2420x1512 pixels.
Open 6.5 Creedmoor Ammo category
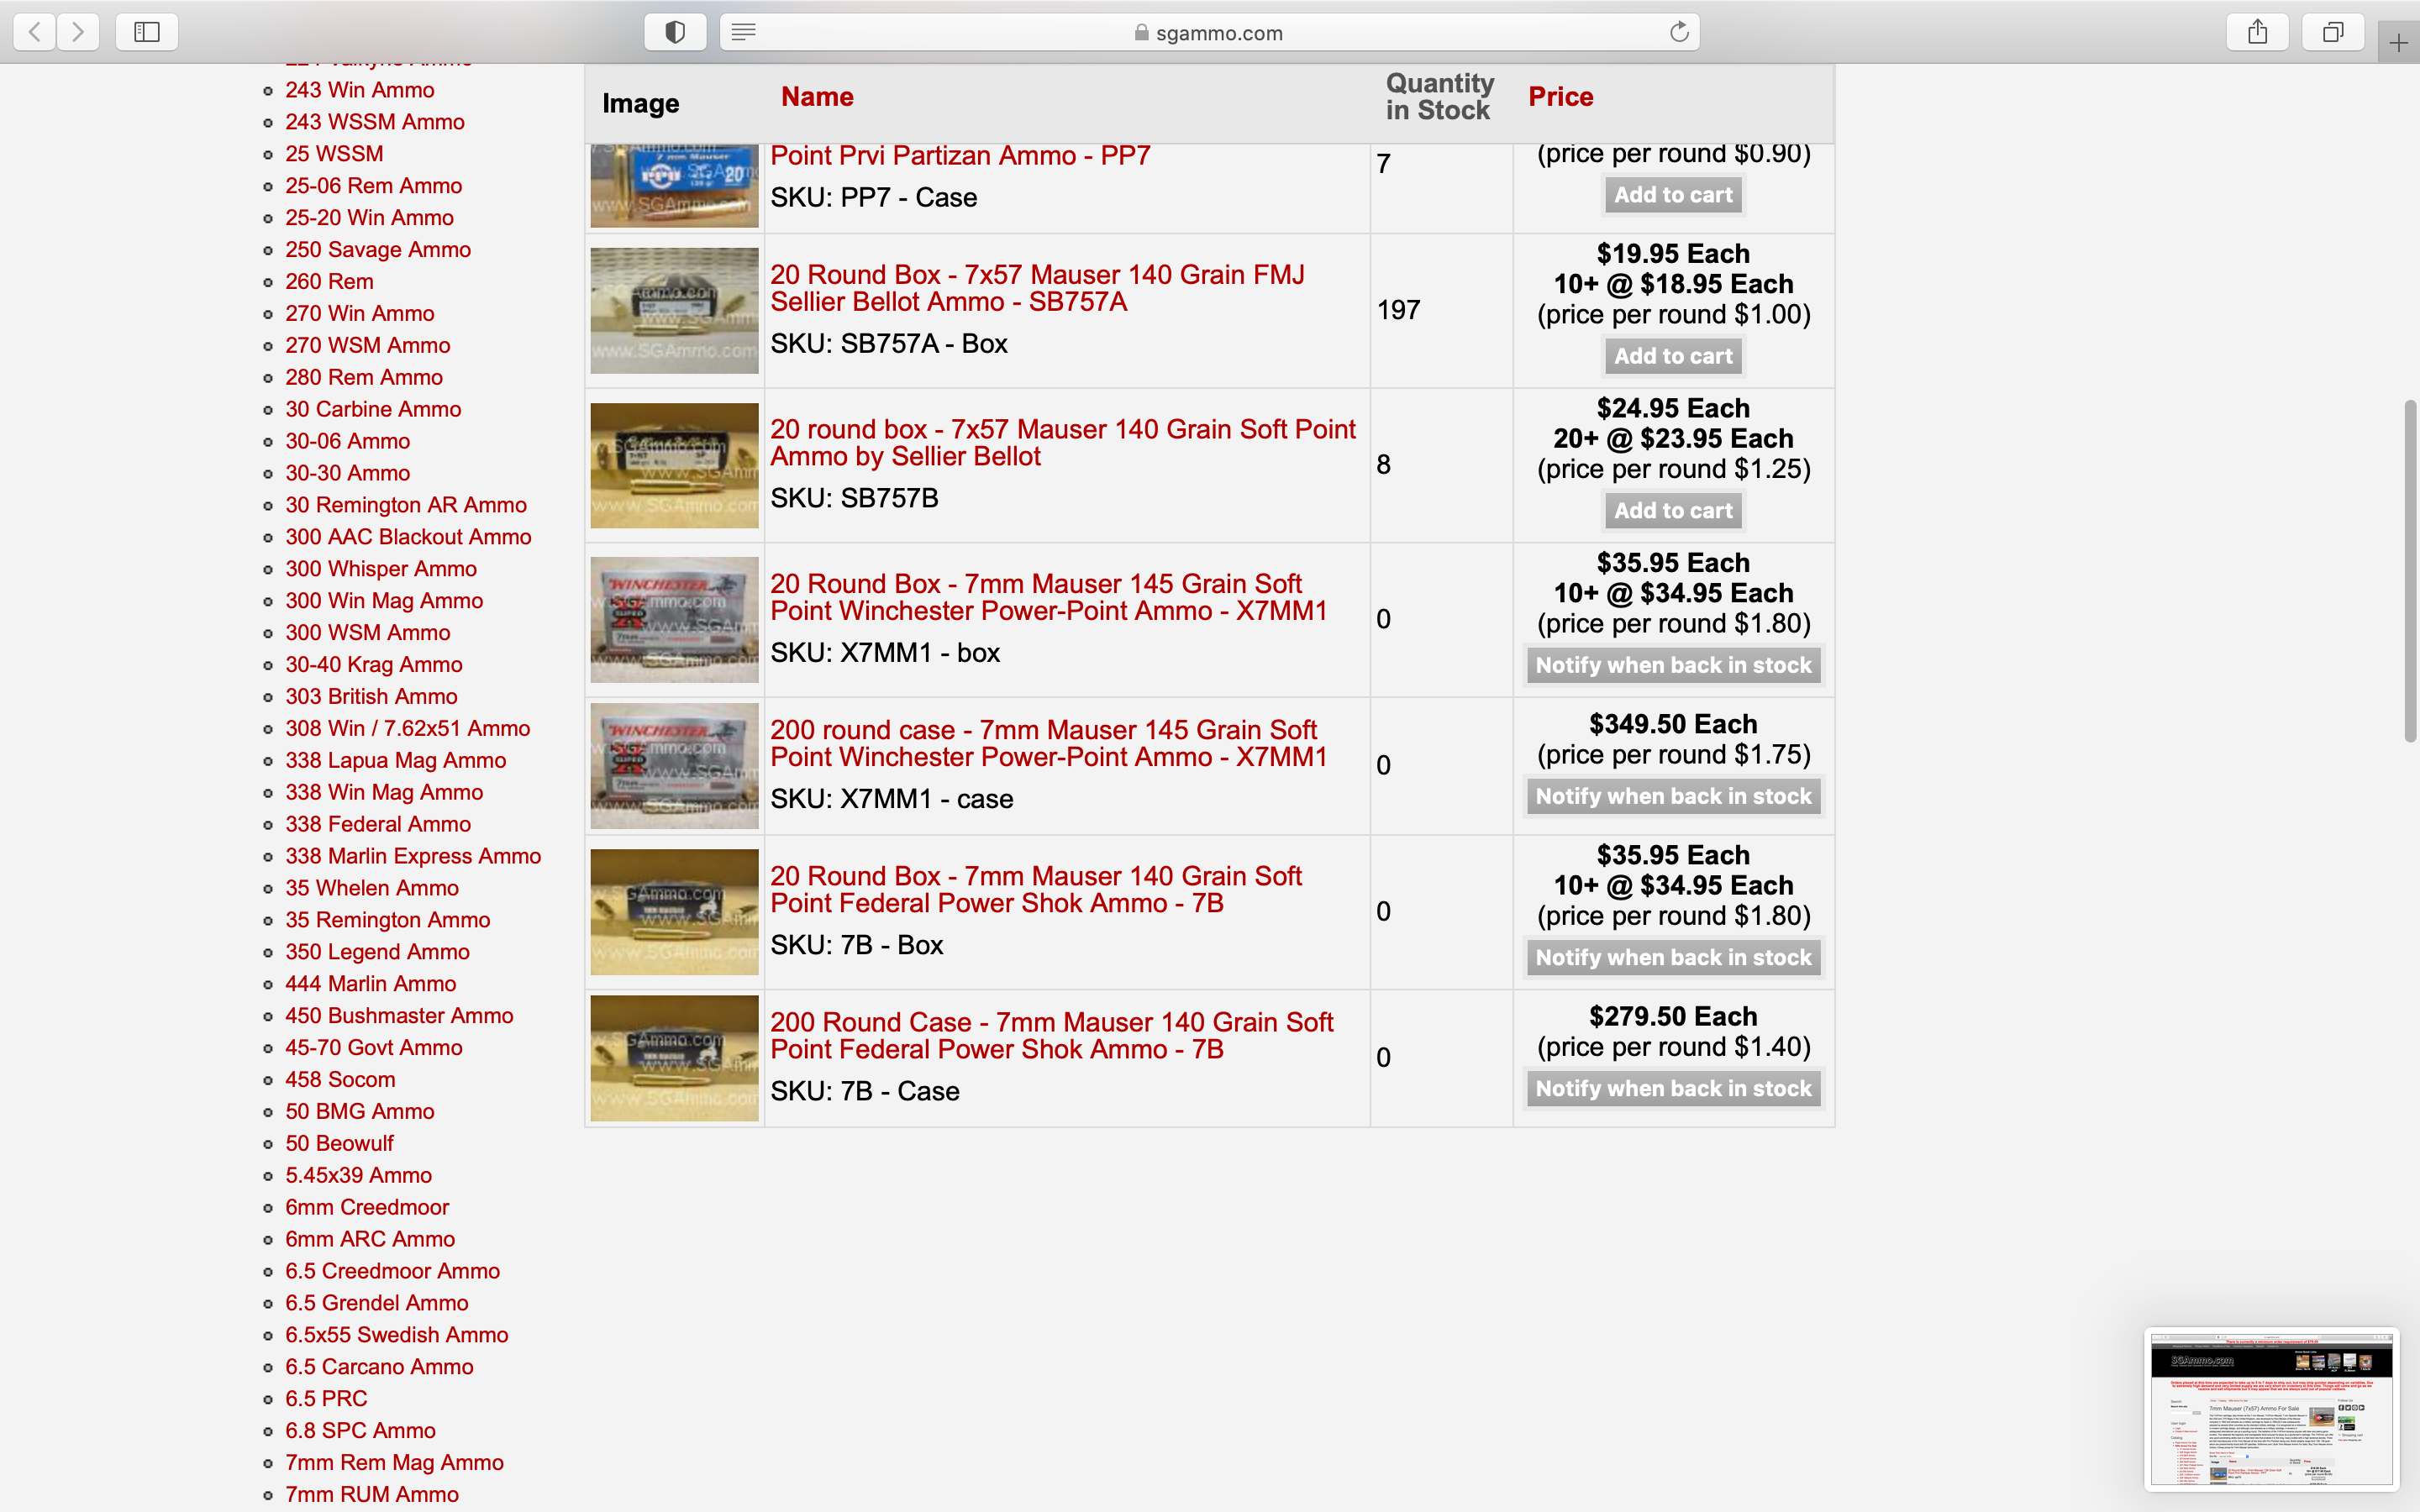(x=393, y=1271)
